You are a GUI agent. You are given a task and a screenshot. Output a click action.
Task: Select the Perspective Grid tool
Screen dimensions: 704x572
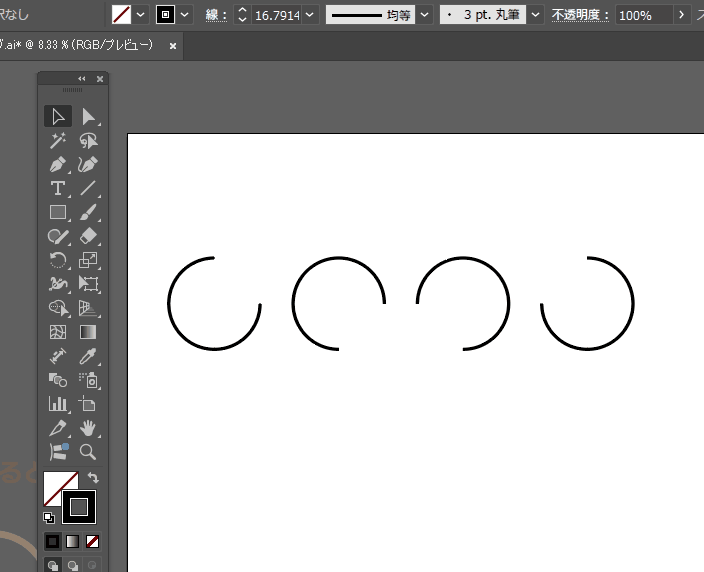click(88, 308)
